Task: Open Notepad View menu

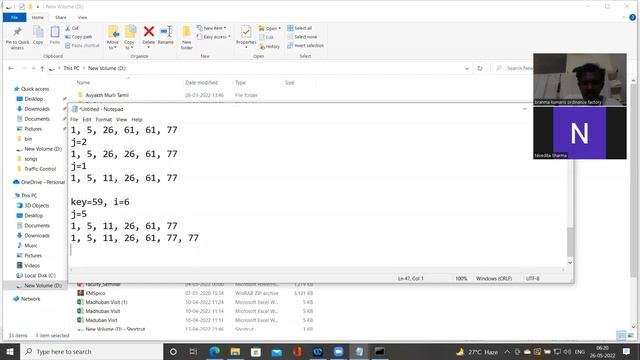Action: [122, 120]
